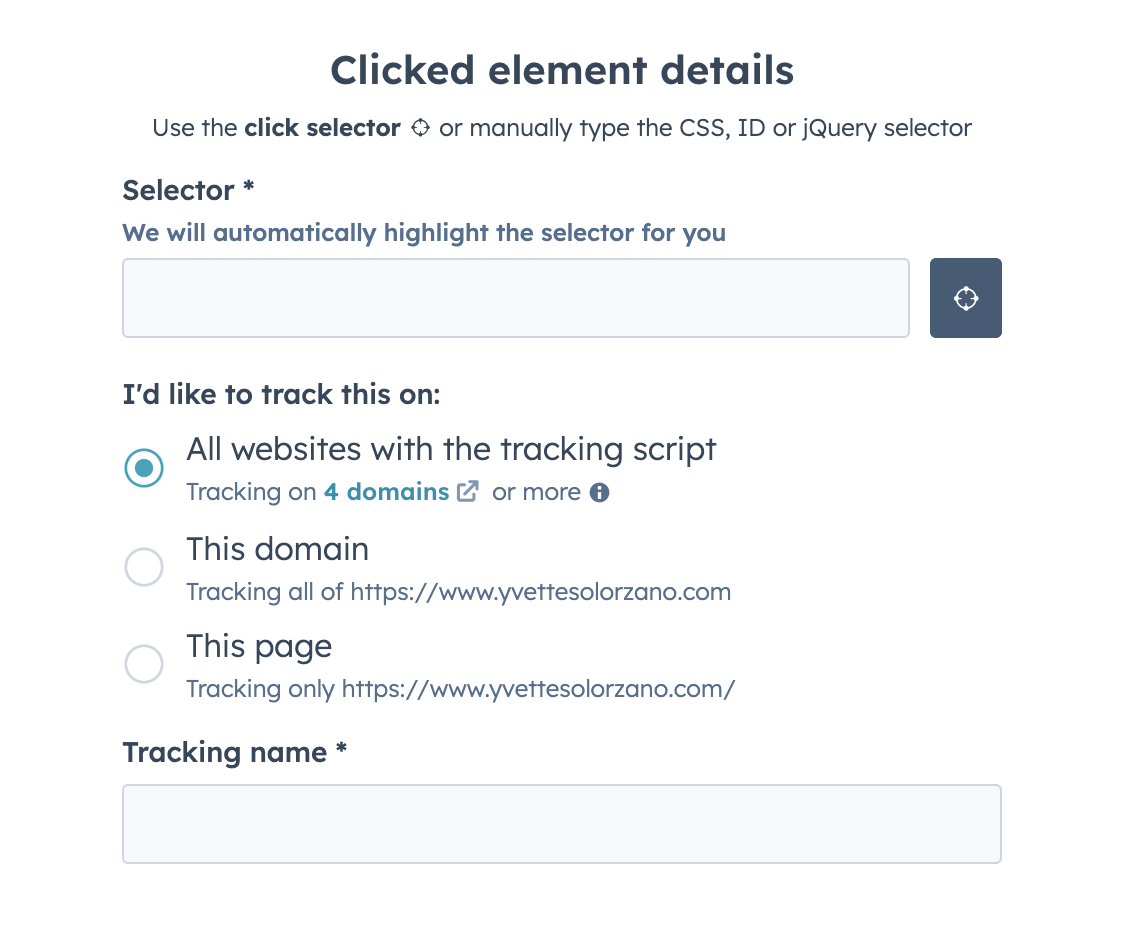Select the All websites with tracking script option
This screenshot has height=952, width=1128.
(x=144, y=468)
